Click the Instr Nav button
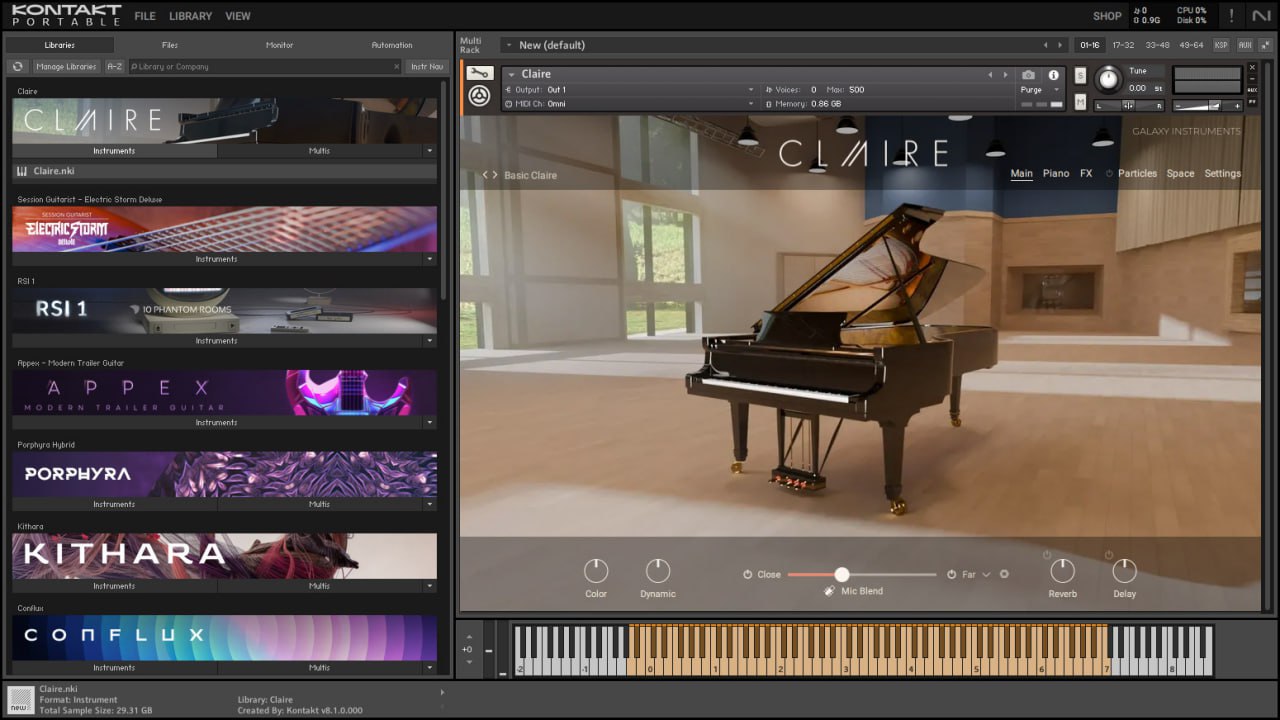 (x=427, y=67)
